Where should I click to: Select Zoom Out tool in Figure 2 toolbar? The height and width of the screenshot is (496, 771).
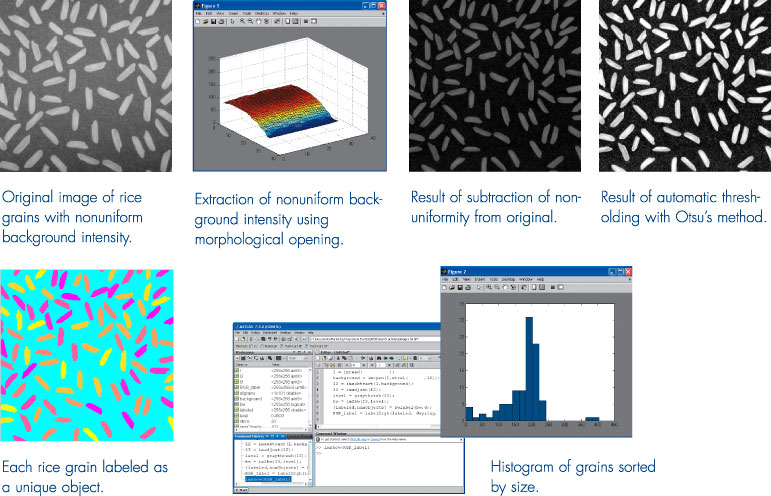497,288
